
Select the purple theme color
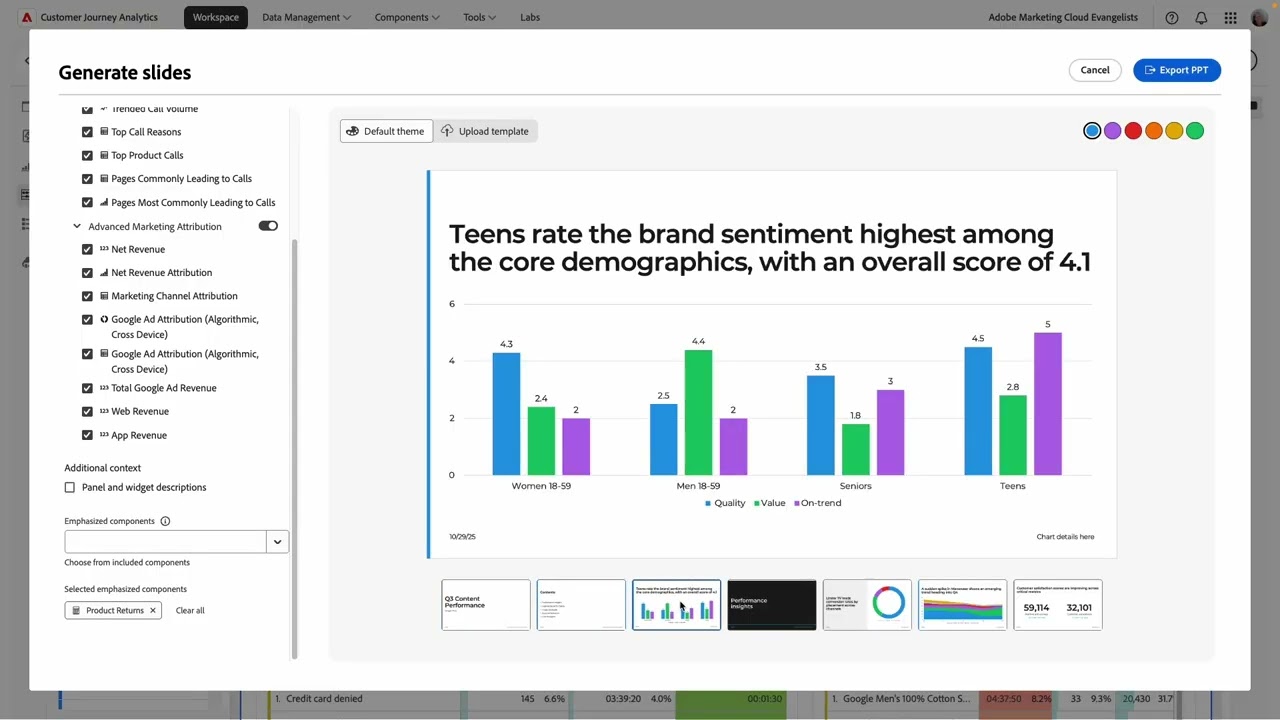click(x=1113, y=131)
